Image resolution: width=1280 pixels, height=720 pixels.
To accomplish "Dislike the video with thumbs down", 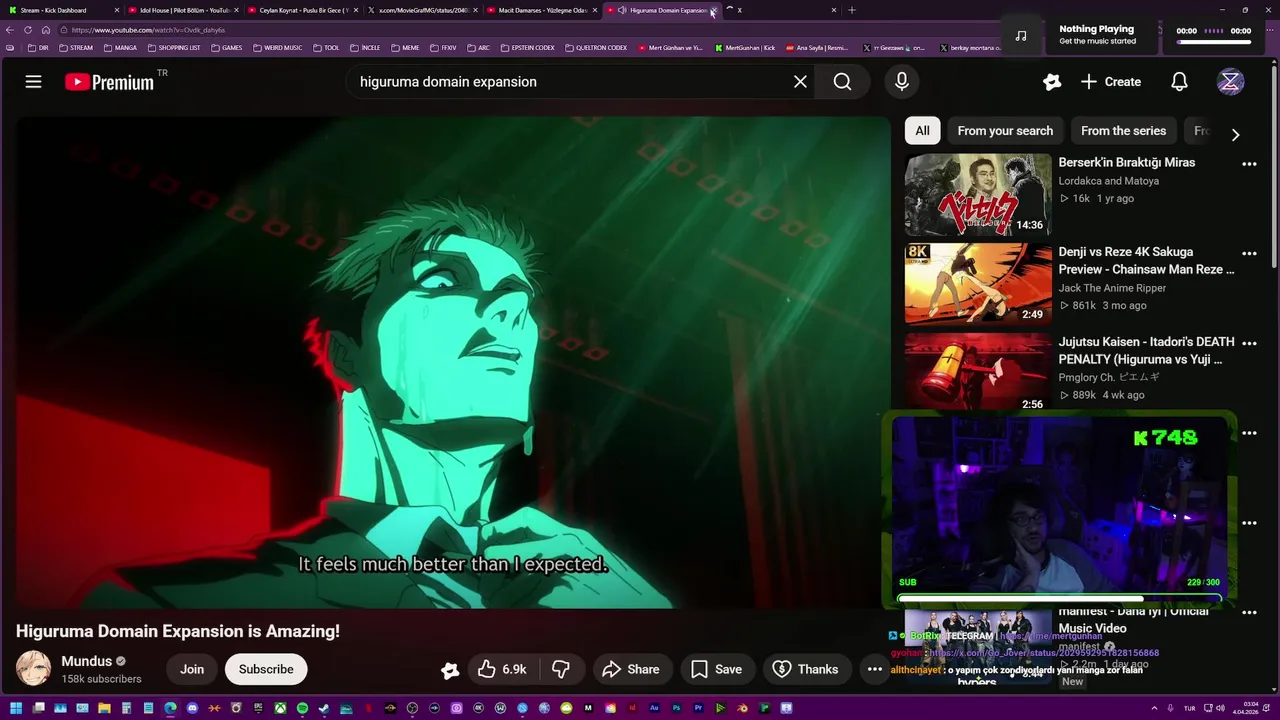I will [x=561, y=669].
